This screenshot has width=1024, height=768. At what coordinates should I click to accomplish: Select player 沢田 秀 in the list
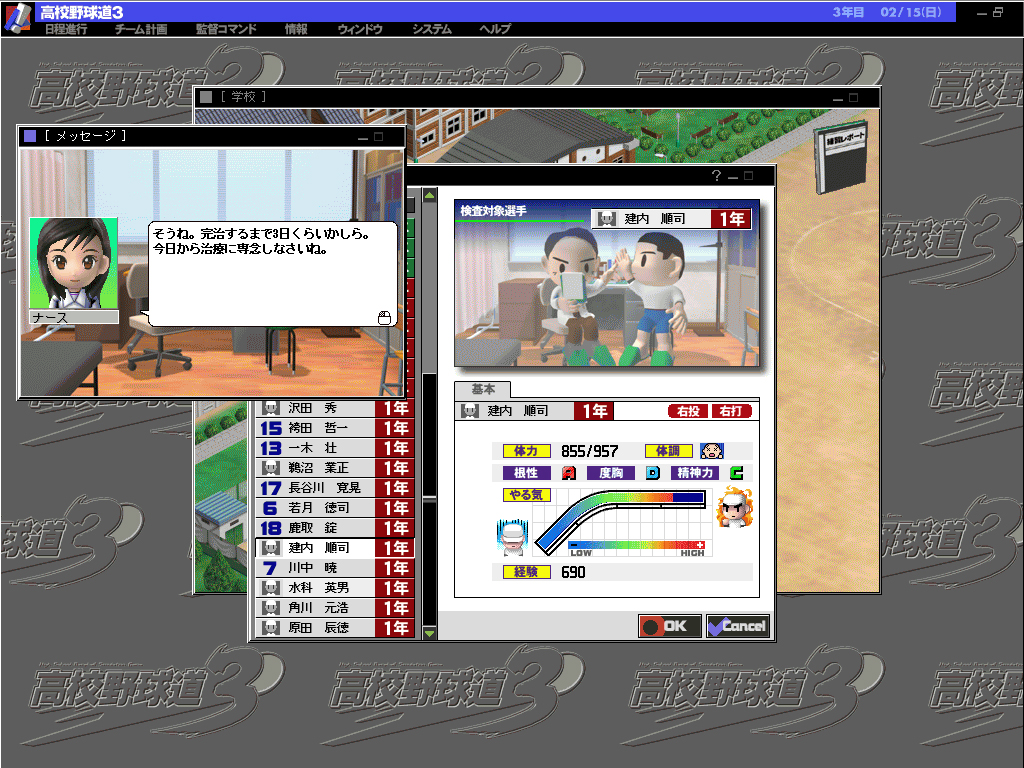[334, 408]
